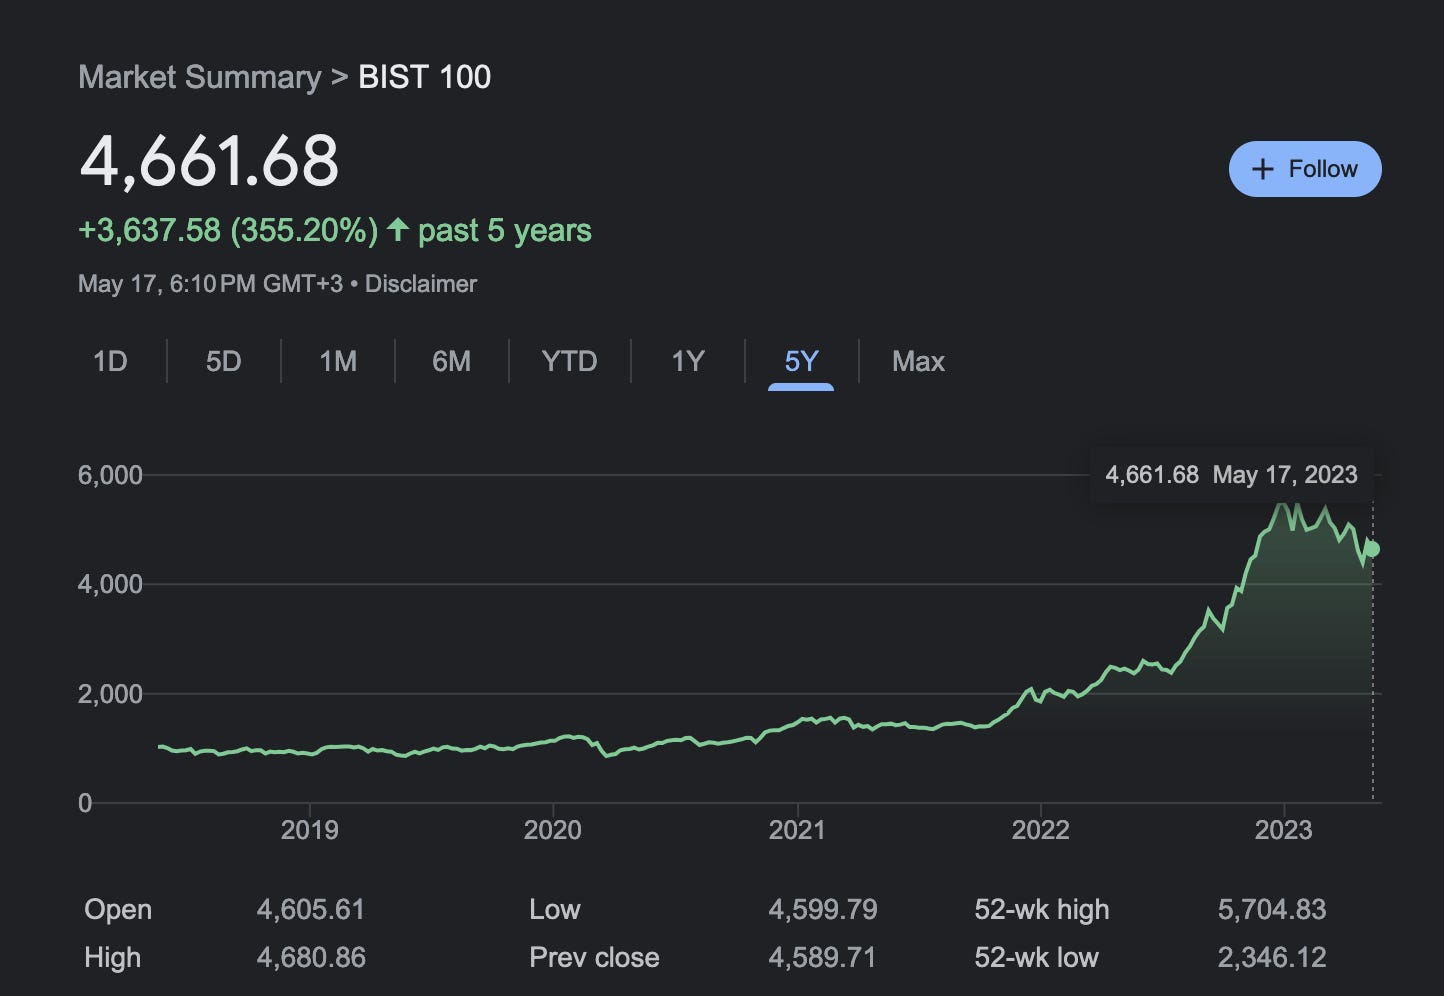The width and height of the screenshot is (1444, 996).
Task: Select the active 5Y range tab
Action: tap(801, 361)
